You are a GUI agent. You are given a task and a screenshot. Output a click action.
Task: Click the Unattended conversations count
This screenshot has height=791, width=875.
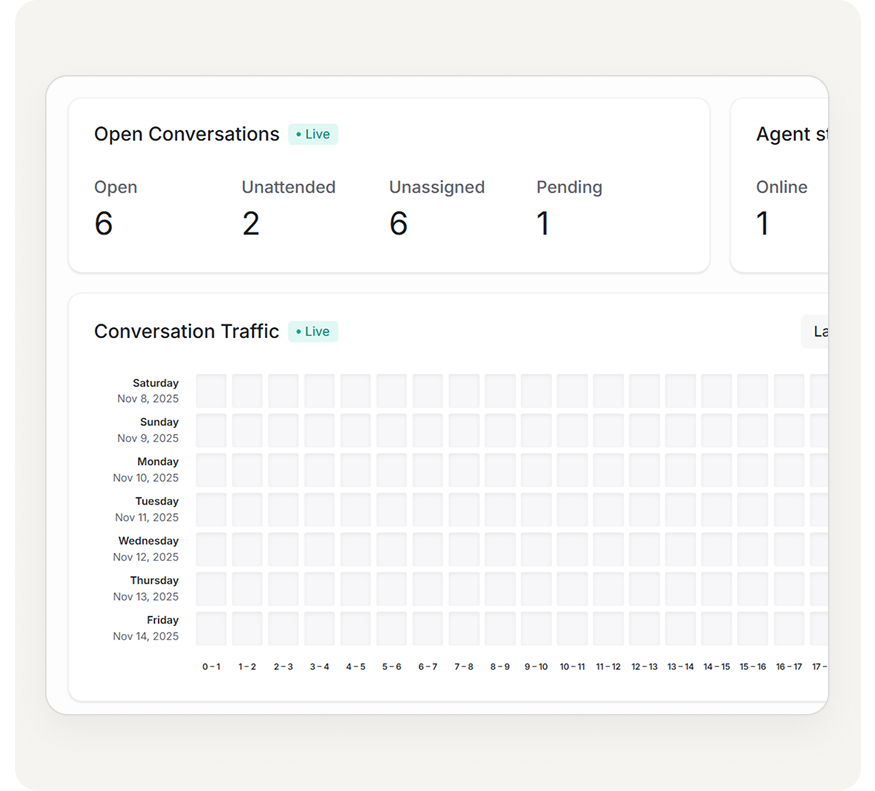[251, 224]
